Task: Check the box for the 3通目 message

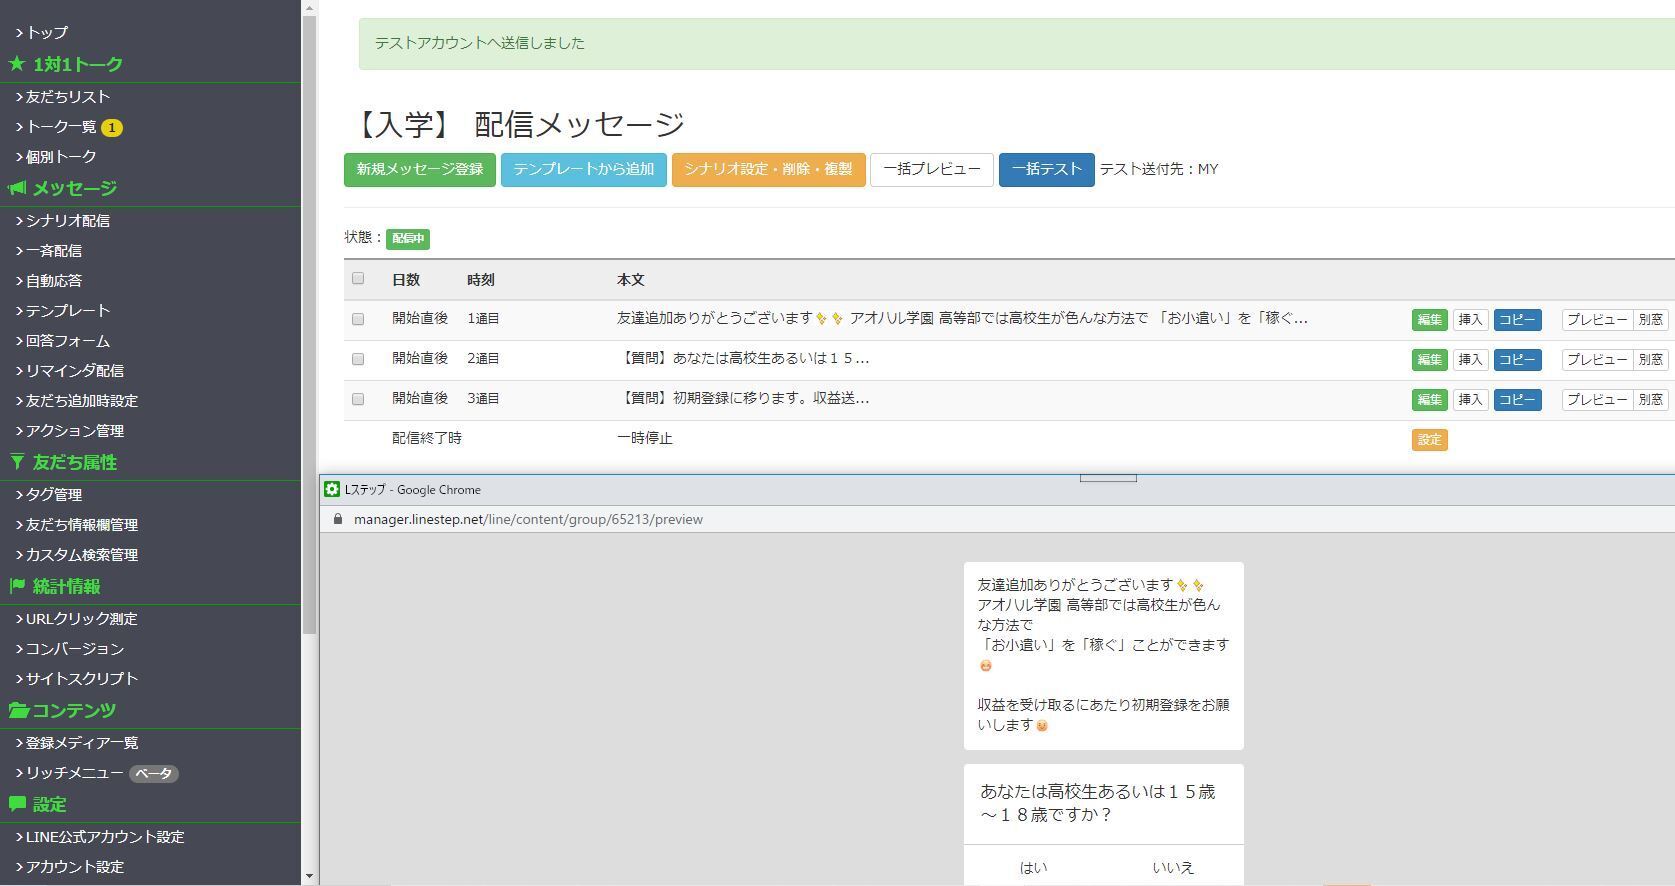Action: [358, 399]
